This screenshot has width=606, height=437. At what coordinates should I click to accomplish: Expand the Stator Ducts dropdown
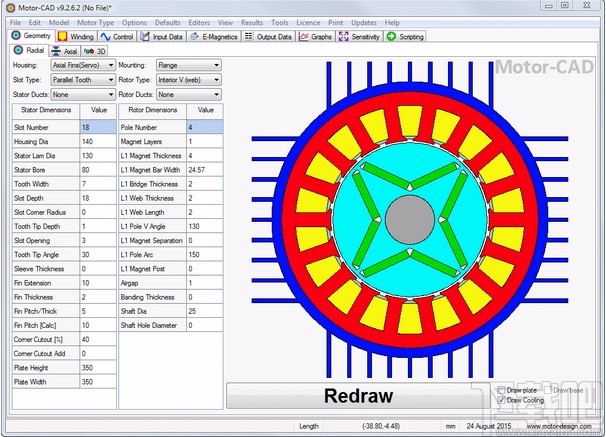coord(83,94)
